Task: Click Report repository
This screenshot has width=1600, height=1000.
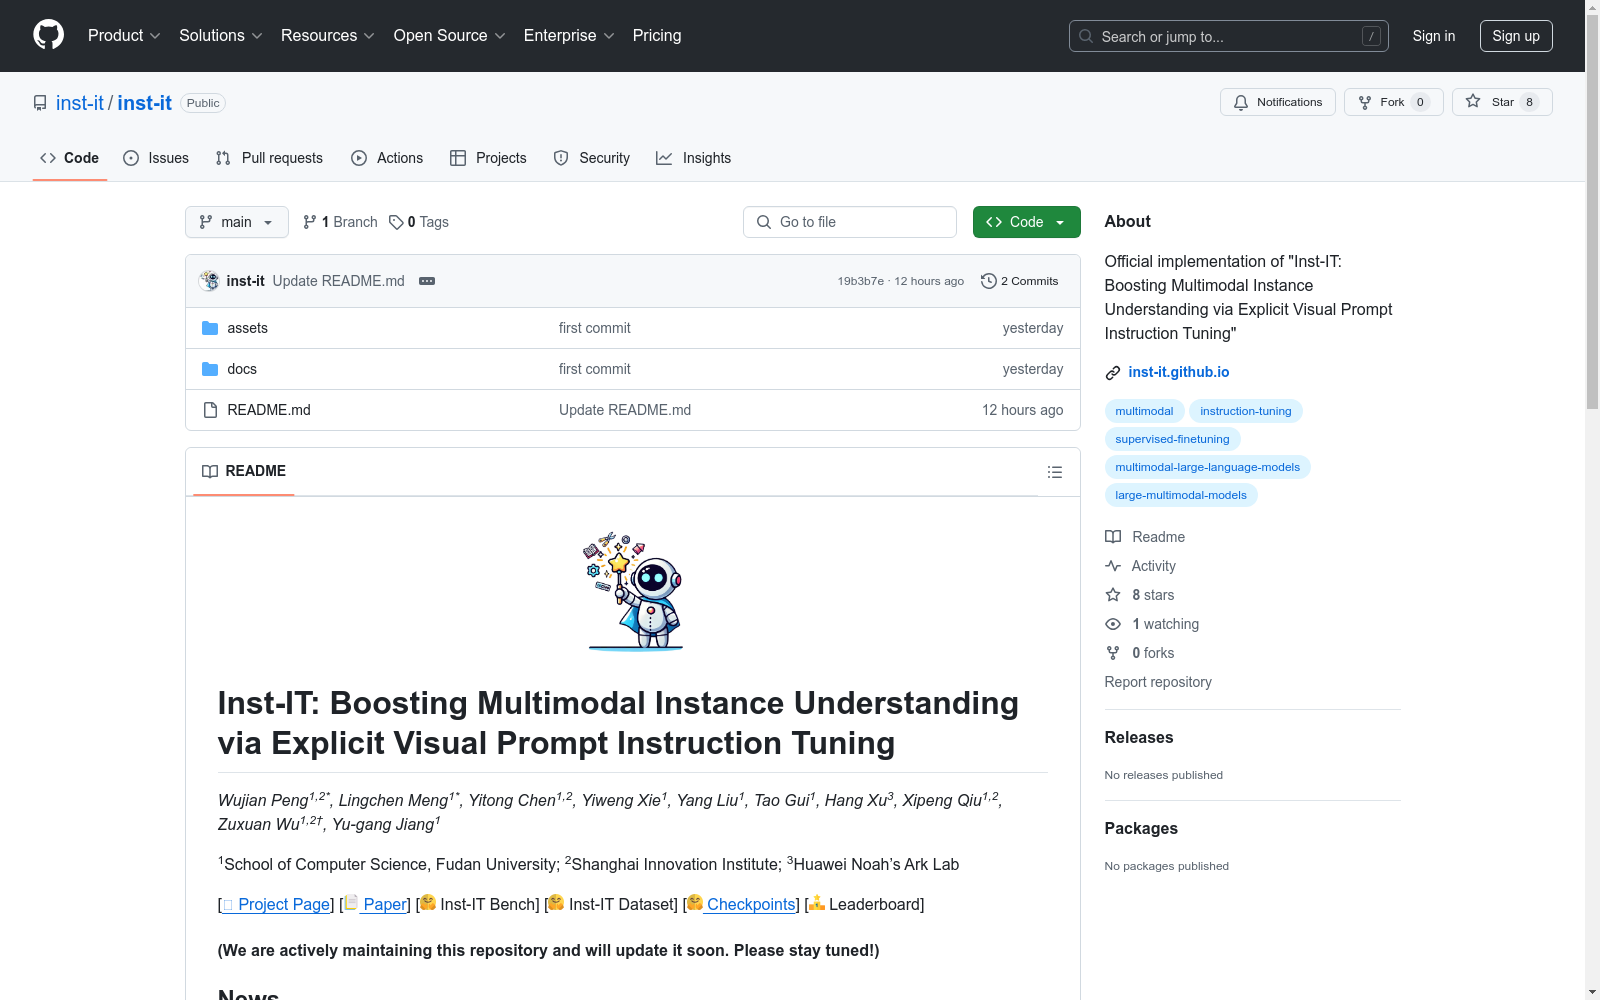Action: click(1158, 682)
